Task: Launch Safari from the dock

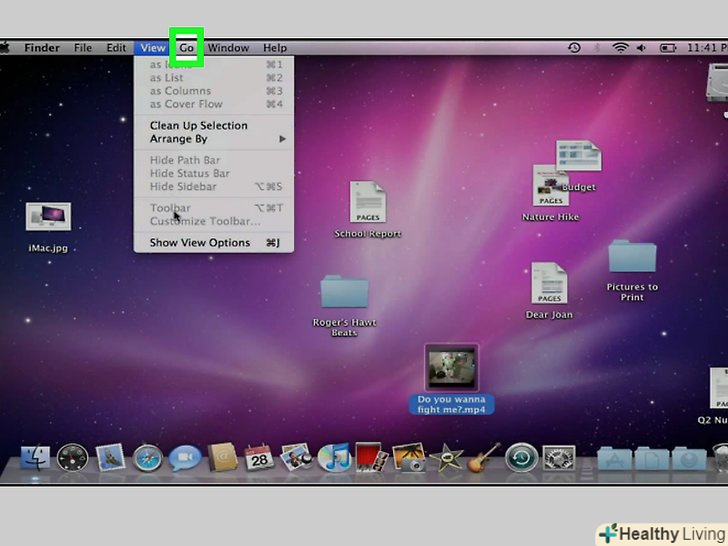Action: tap(147, 459)
